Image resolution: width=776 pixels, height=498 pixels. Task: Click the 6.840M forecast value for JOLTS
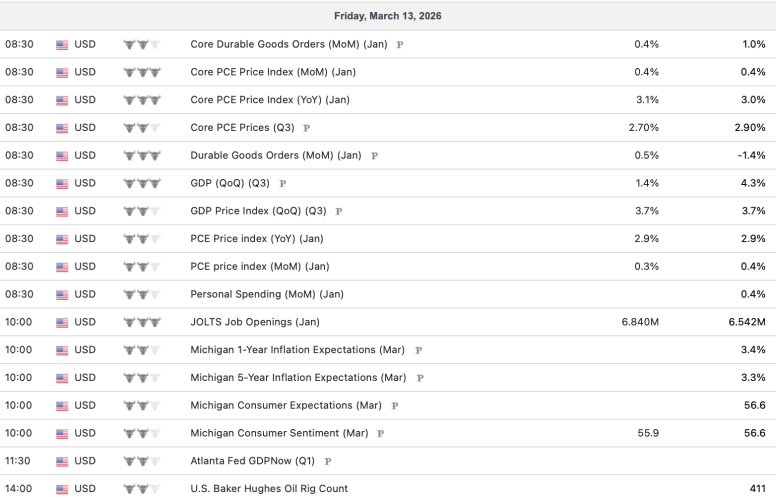(640, 323)
